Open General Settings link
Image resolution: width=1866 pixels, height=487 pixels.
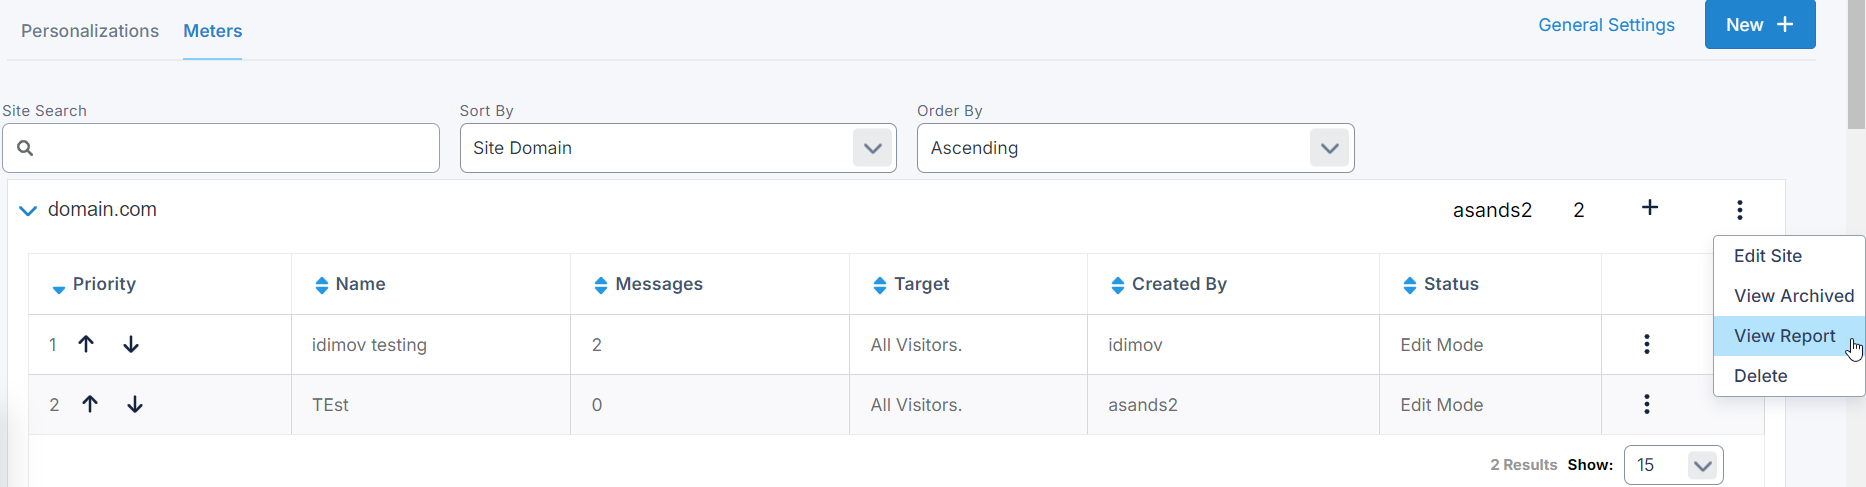pyautogui.click(x=1606, y=25)
